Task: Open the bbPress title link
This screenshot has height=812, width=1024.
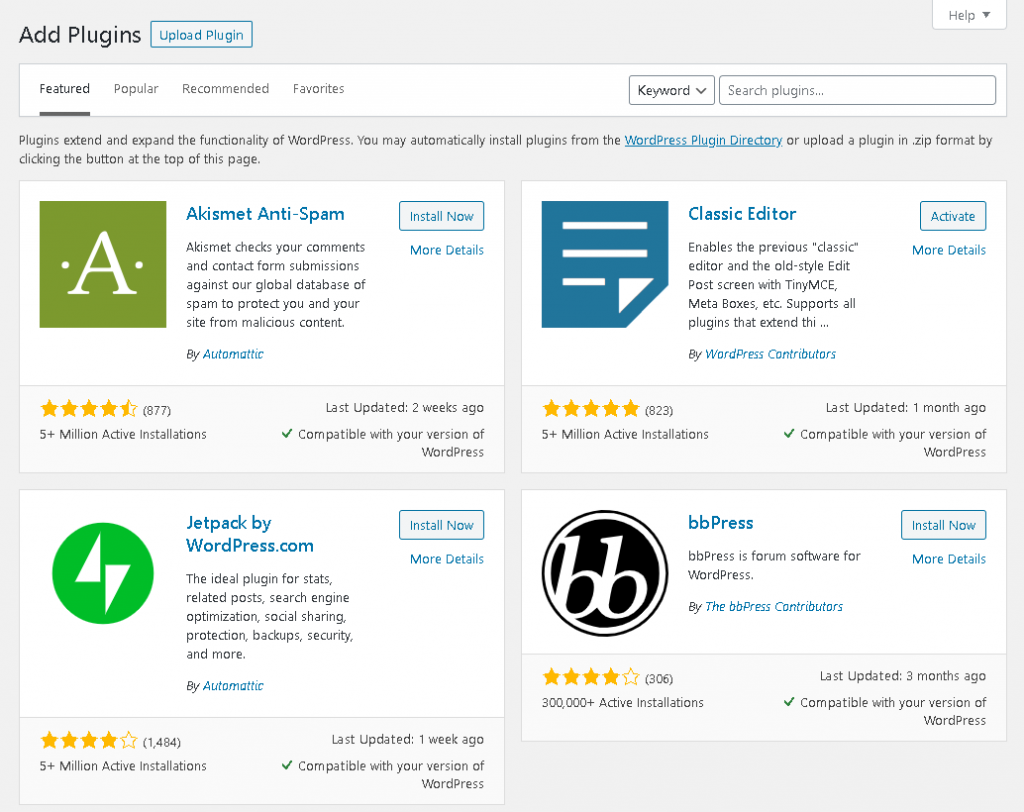Action: (x=721, y=523)
